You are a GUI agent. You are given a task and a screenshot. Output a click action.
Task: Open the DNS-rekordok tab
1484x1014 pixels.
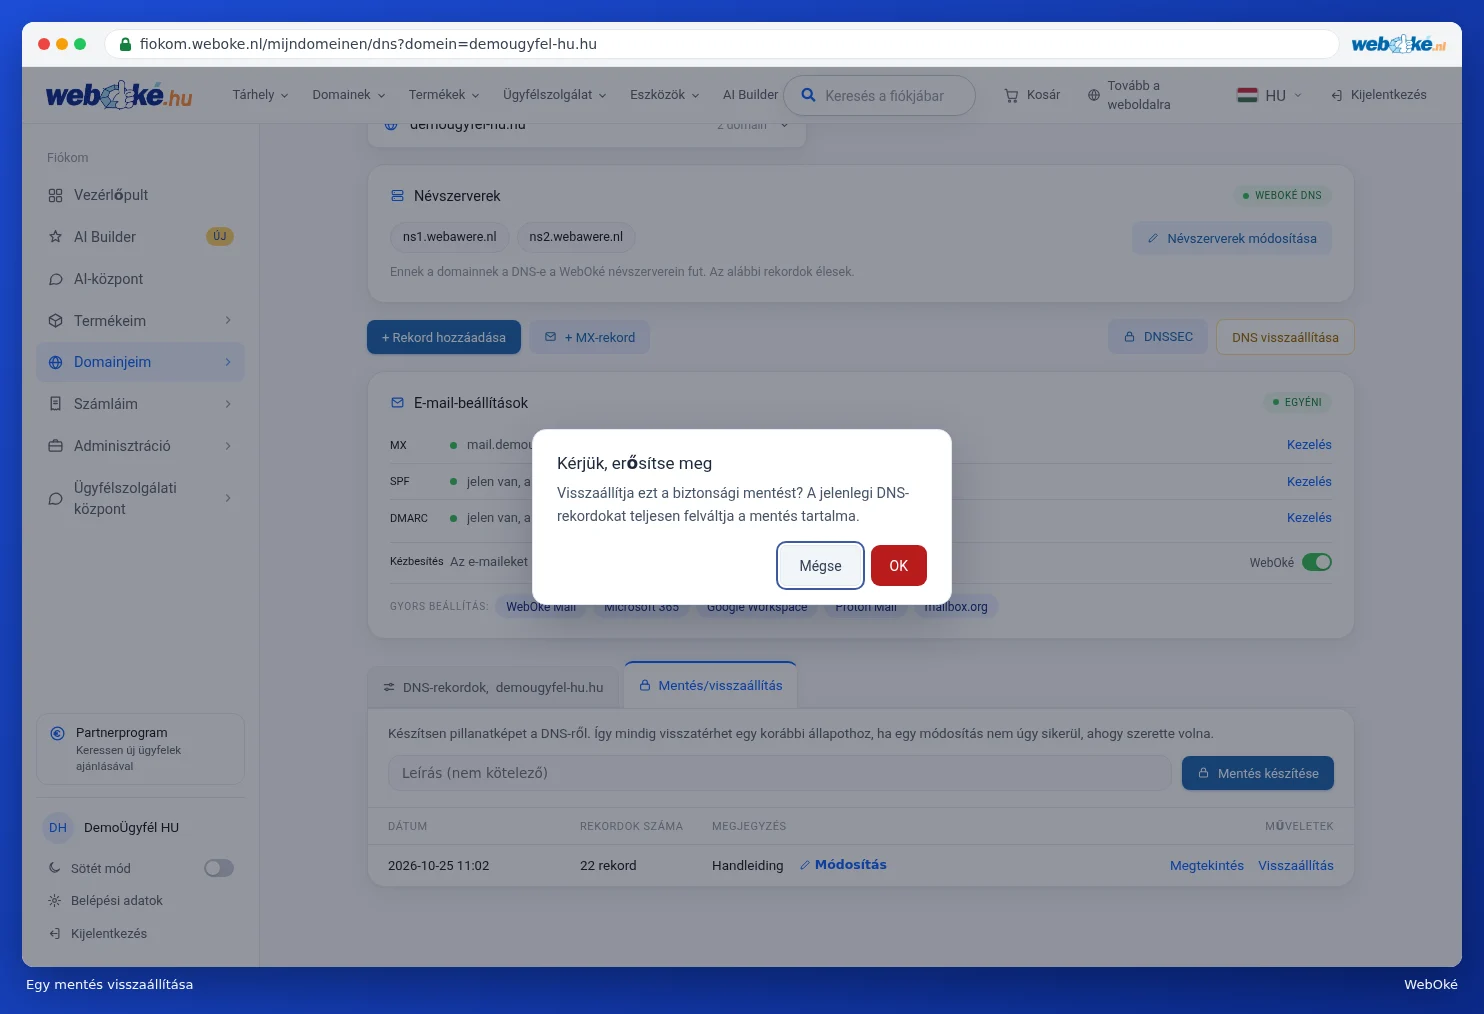click(x=493, y=687)
